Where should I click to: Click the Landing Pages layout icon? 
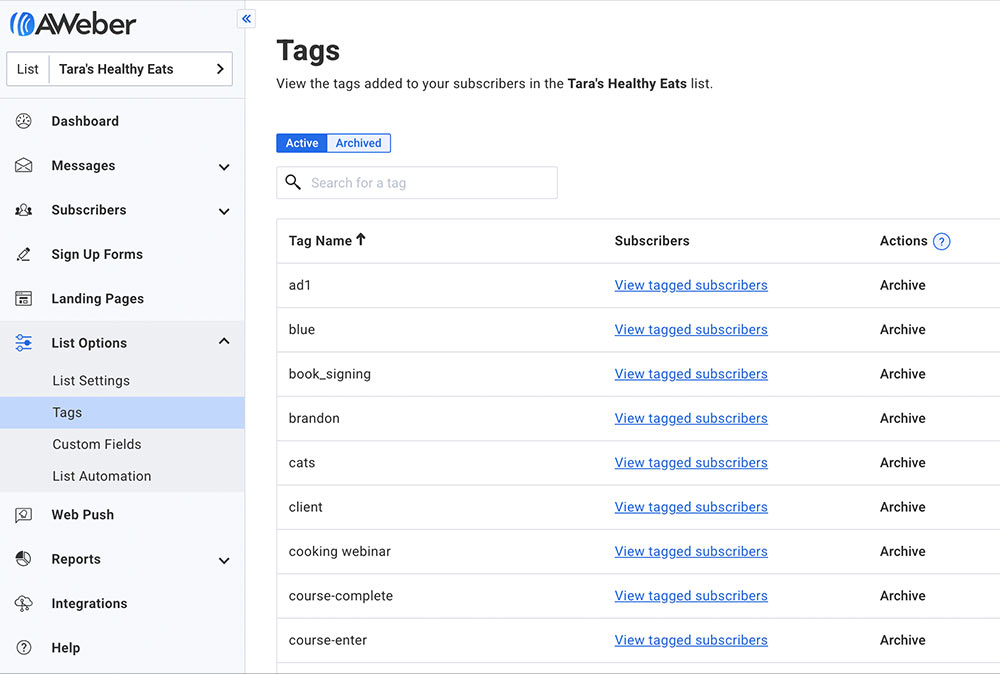pyautogui.click(x=24, y=299)
